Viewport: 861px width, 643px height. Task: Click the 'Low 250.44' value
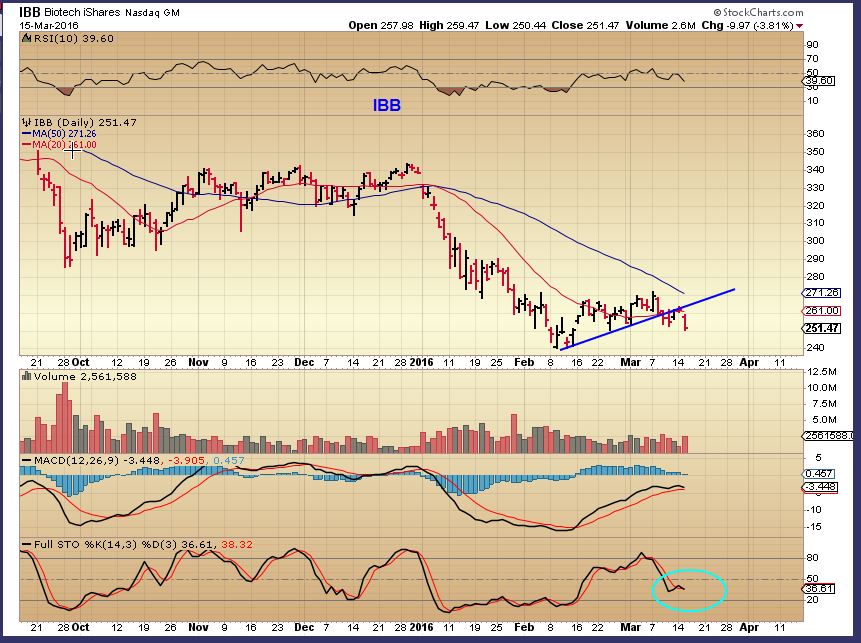[516, 25]
